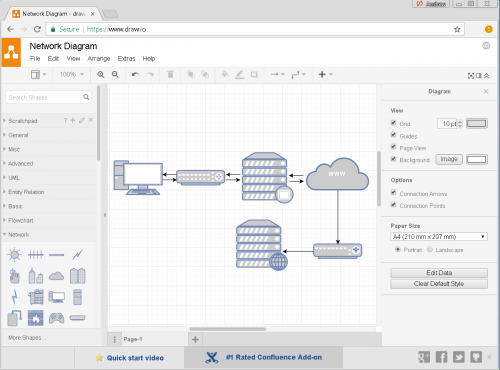Click the Delete trash icon
This screenshot has width=500, height=370.
(x=170, y=74)
